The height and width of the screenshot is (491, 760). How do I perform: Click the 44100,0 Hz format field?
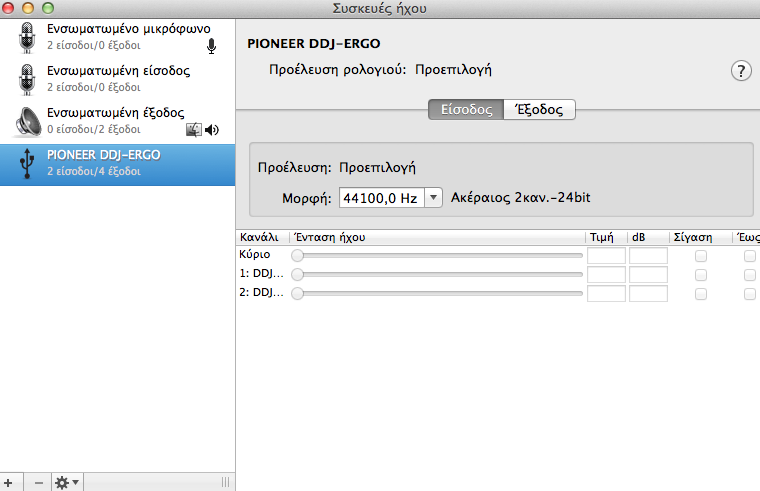381,198
